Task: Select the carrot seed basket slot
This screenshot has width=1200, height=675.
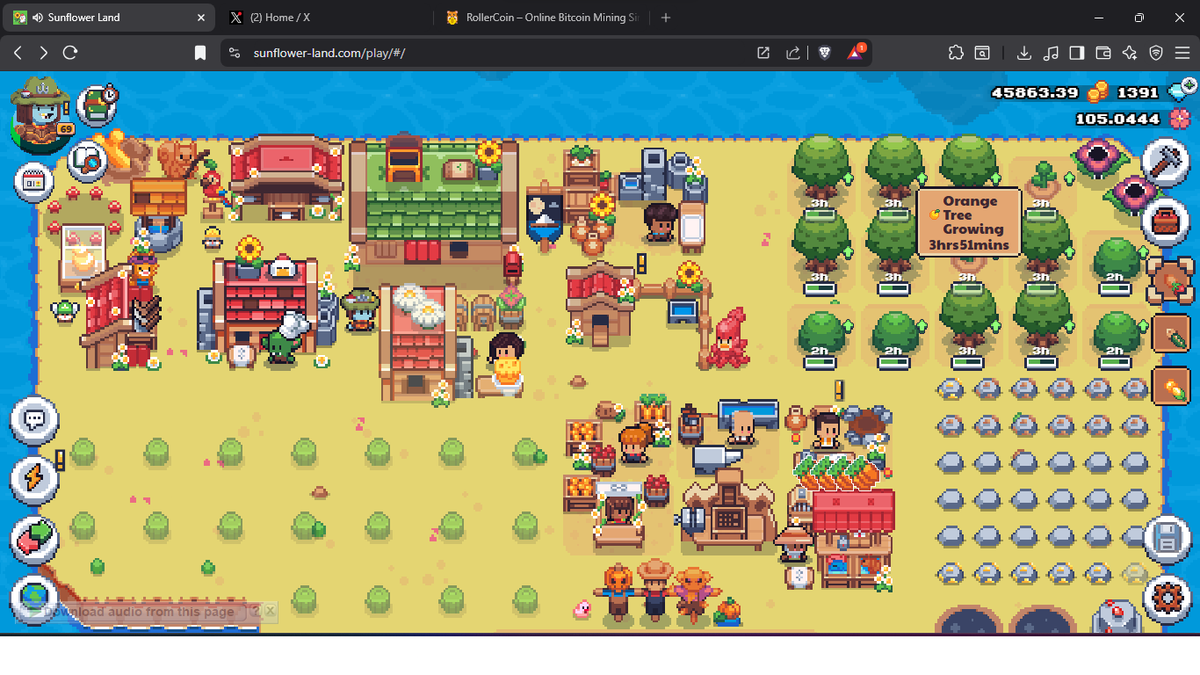Action: 1170,280
